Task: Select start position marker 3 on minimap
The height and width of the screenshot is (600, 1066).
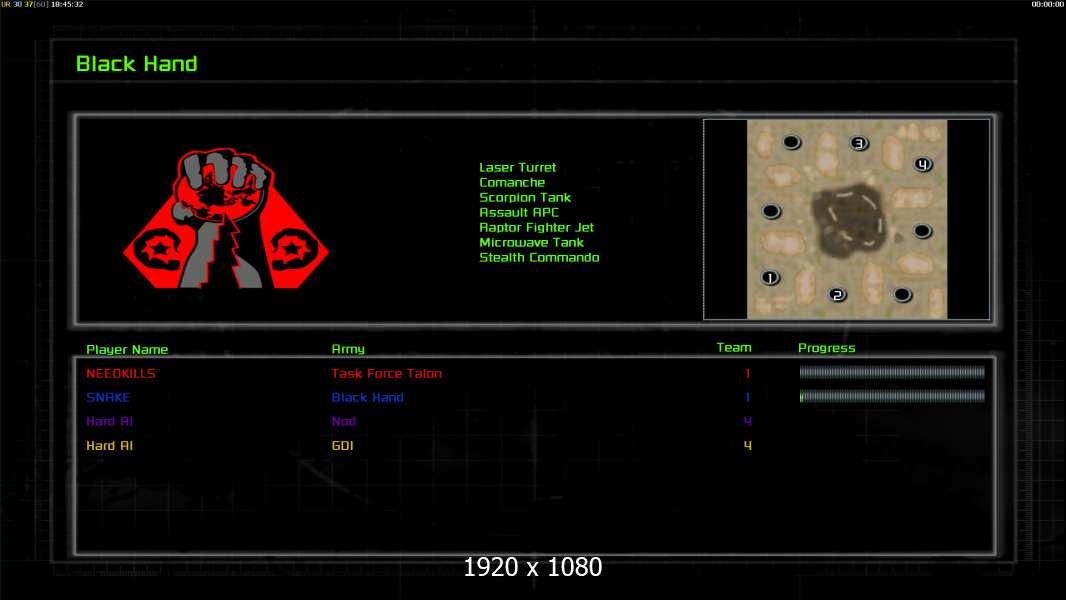Action: pyautogui.click(x=859, y=143)
